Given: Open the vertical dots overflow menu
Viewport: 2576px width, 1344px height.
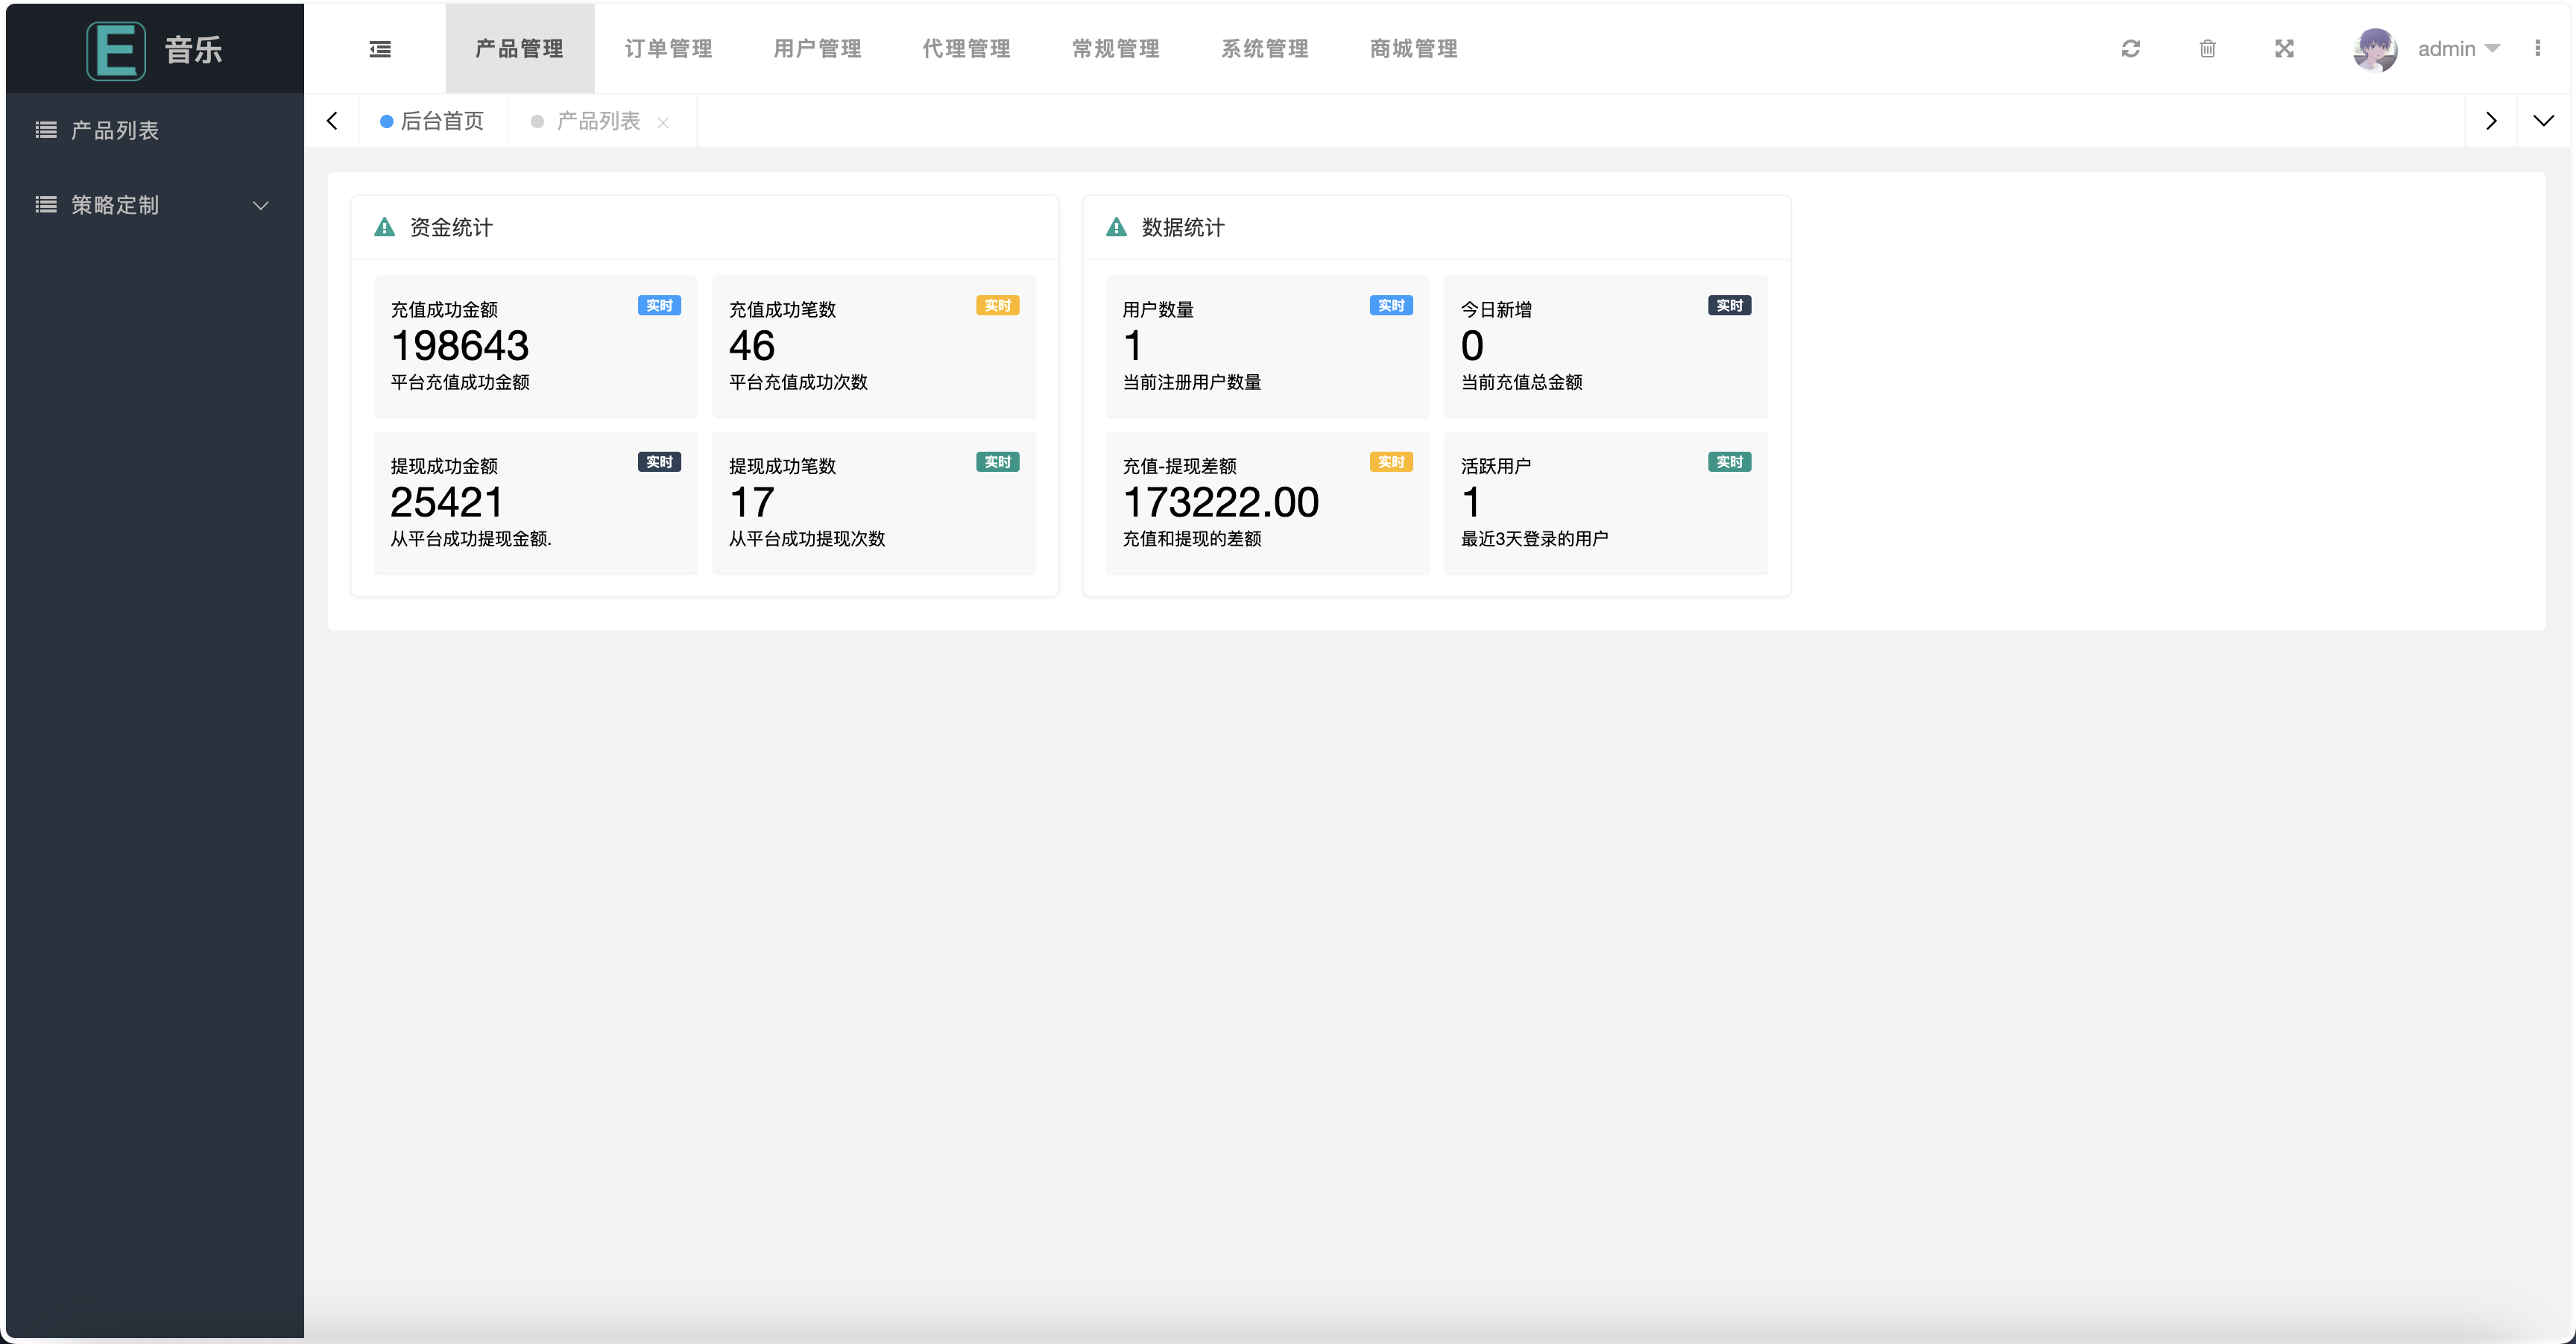Looking at the screenshot, I should click(2539, 49).
